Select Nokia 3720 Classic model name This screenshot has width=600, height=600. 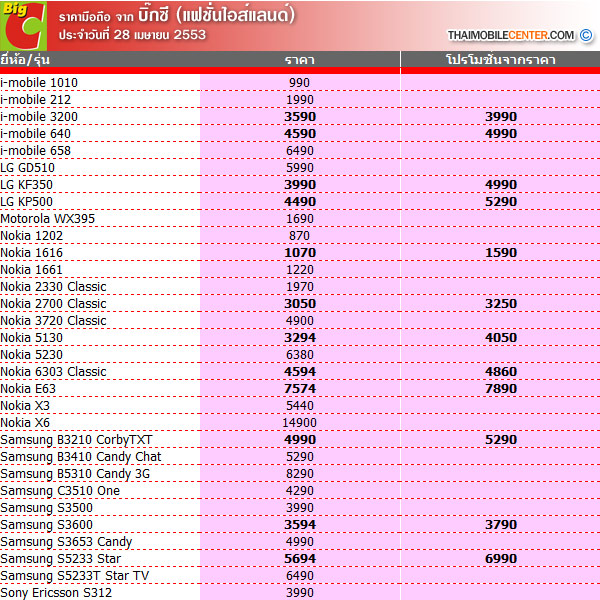[x=53, y=321]
